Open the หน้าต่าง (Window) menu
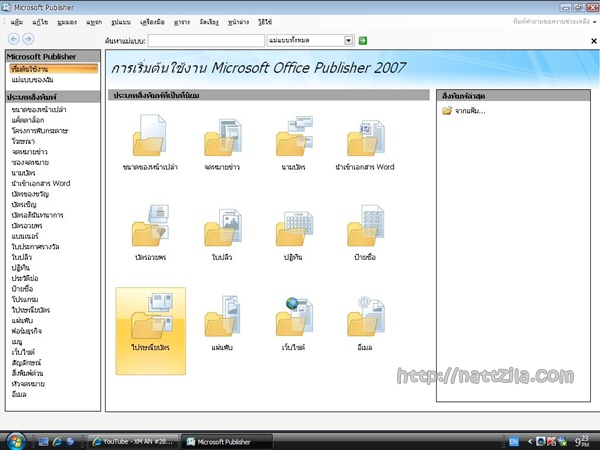Viewport: 600px width, 450px height. click(238, 22)
